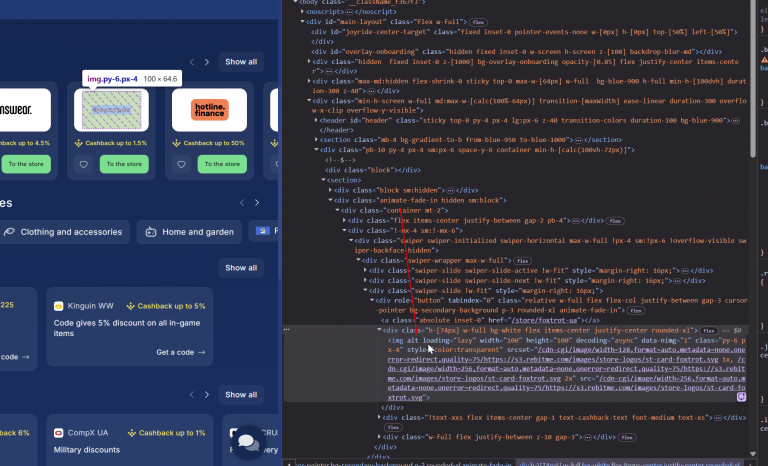Click the hotline.finance logo thumbnail
768x466 pixels.
pyautogui.click(x=209, y=110)
